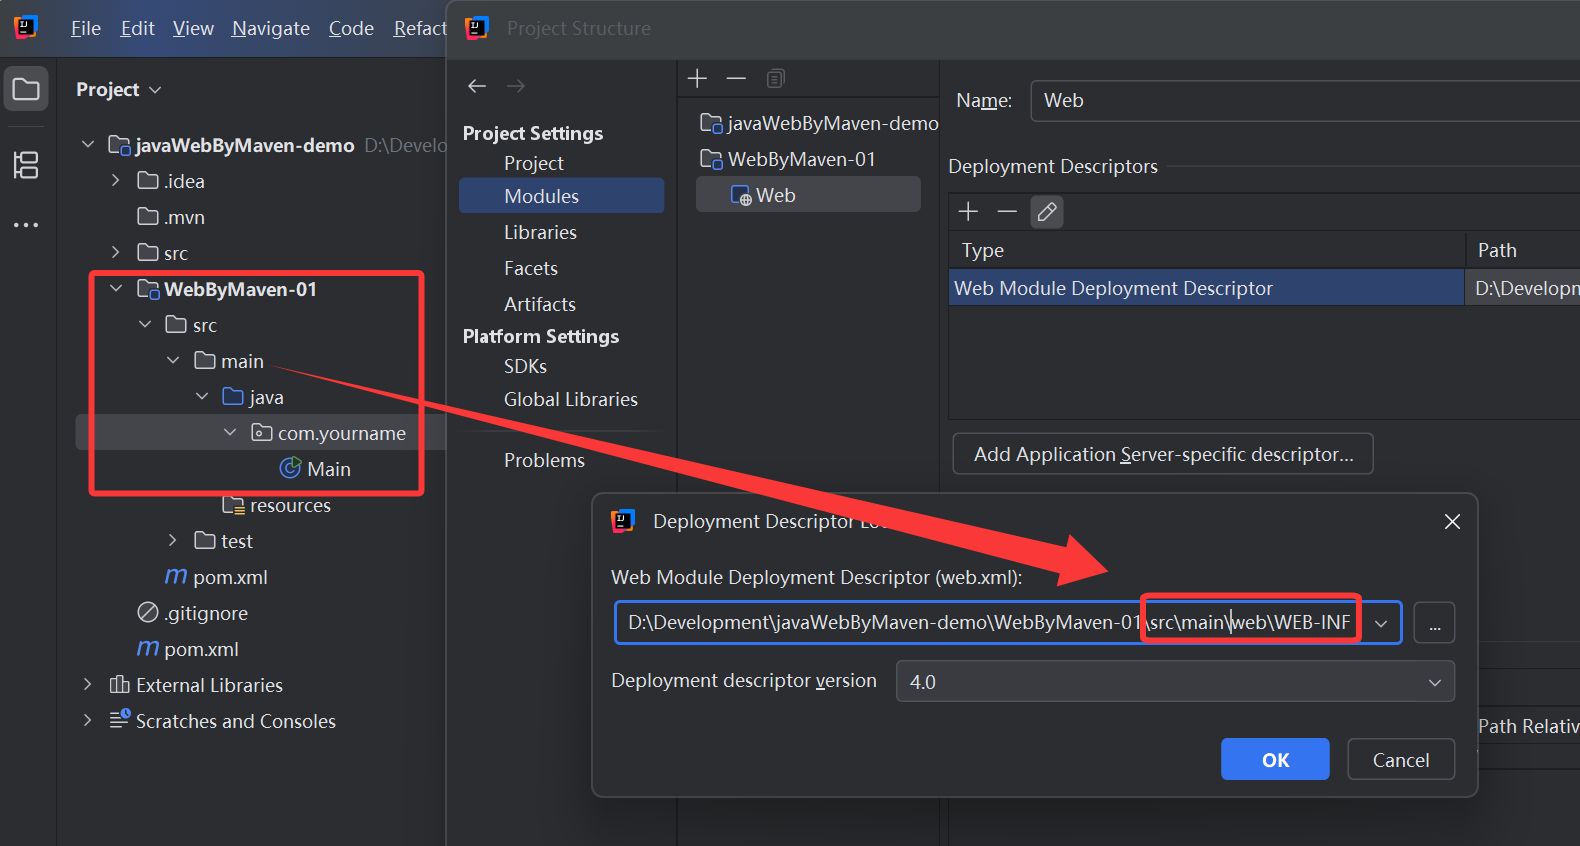The image size is (1580, 846).
Task: Click the Type column header
Action: (1206, 250)
